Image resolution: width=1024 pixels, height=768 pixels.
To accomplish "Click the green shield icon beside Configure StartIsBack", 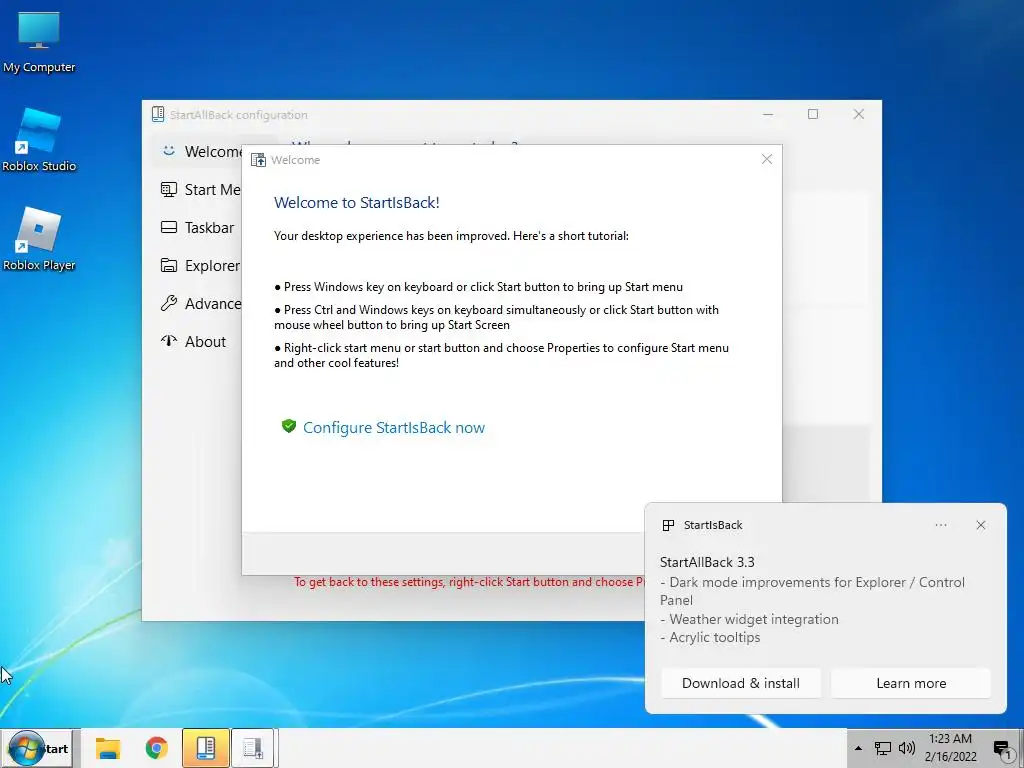I will pyautogui.click(x=289, y=426).
